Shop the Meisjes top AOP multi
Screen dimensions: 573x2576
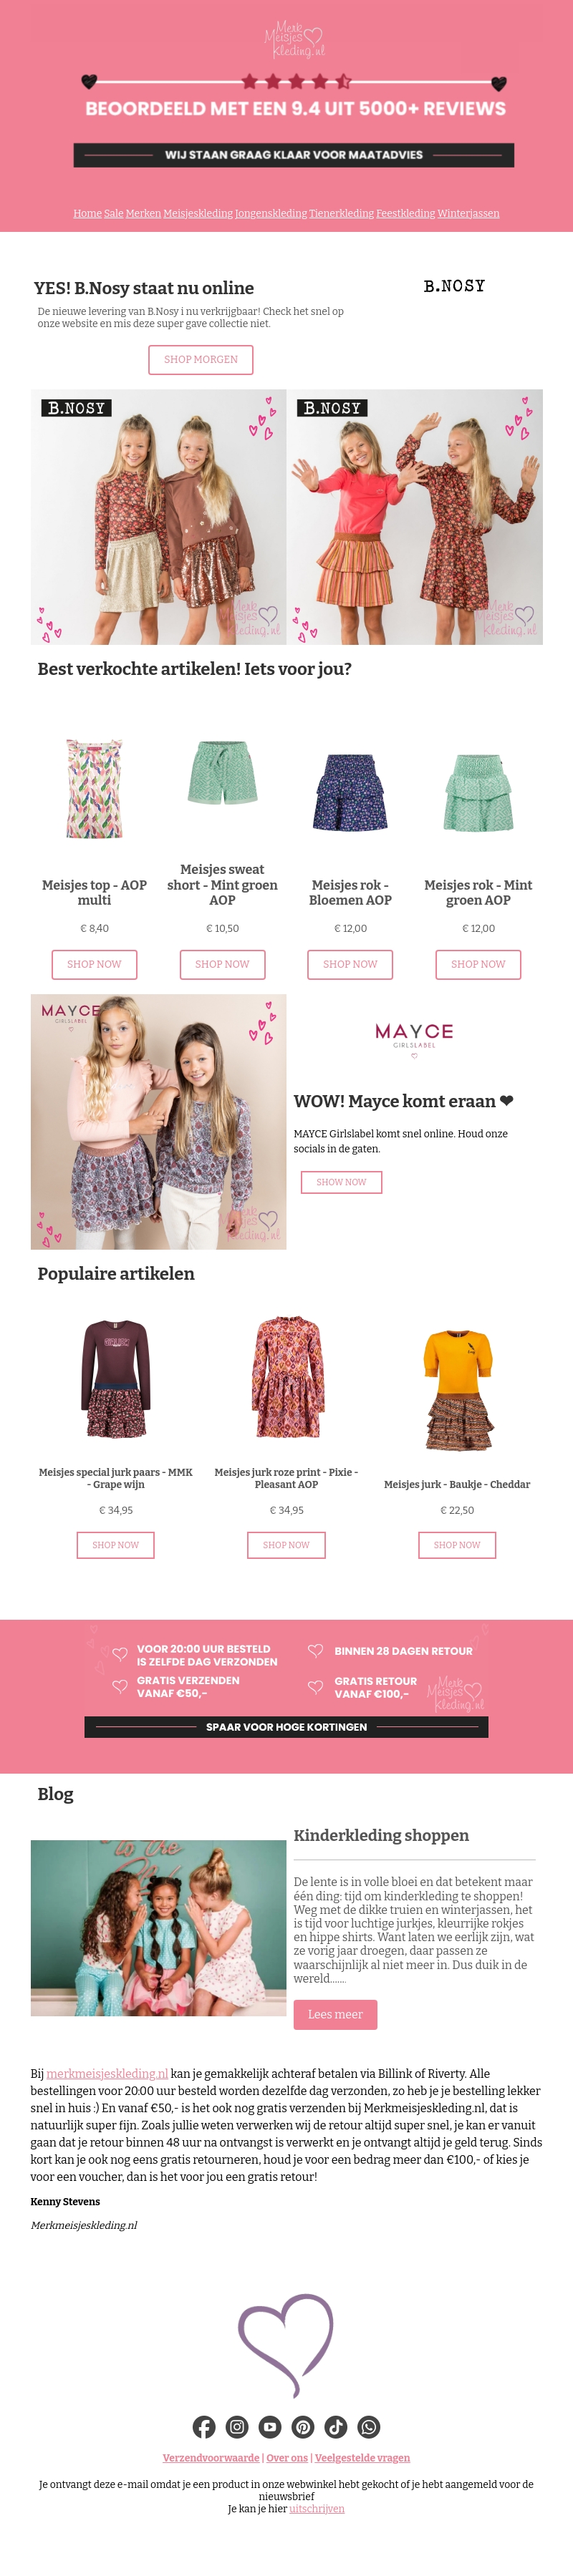[94, 964]
